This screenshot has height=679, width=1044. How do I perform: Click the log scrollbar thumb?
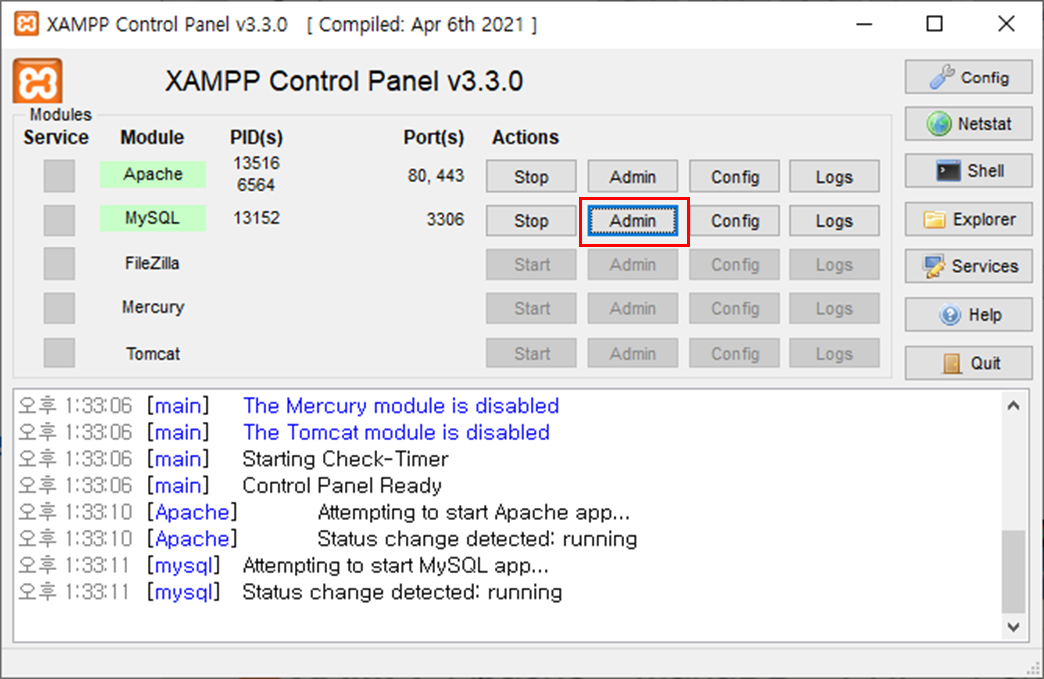point(1013,571)
